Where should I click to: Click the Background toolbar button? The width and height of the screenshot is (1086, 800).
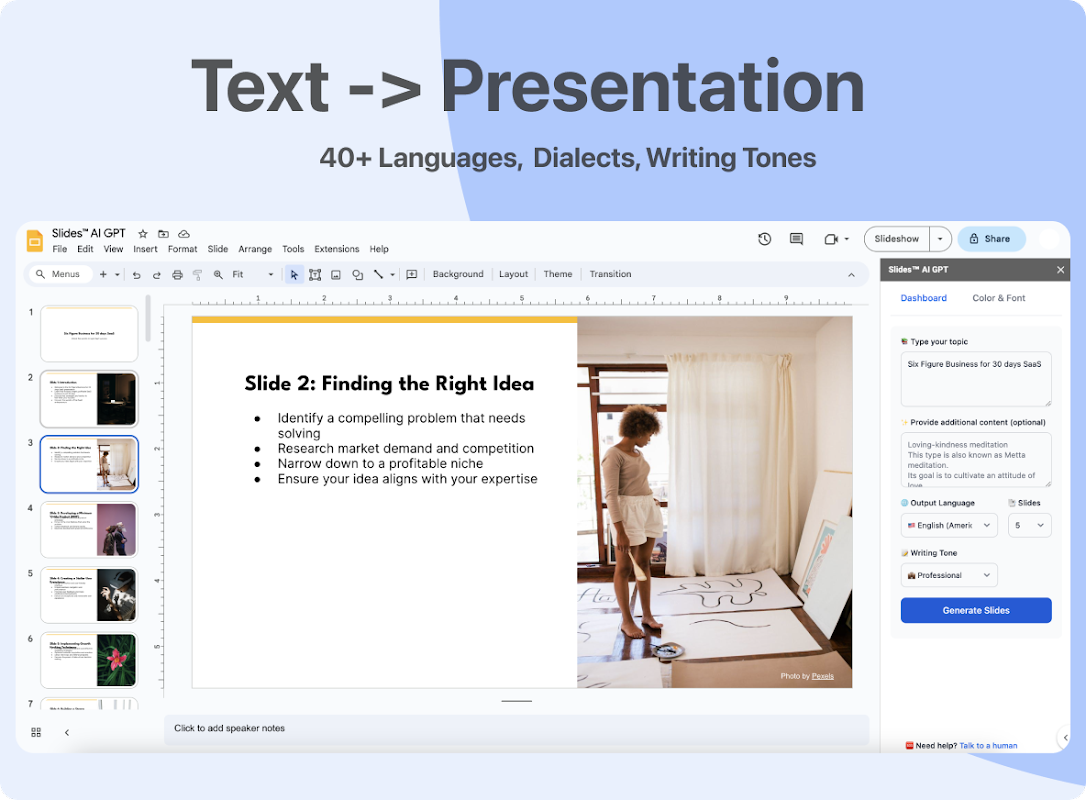(x=458, y=274)
